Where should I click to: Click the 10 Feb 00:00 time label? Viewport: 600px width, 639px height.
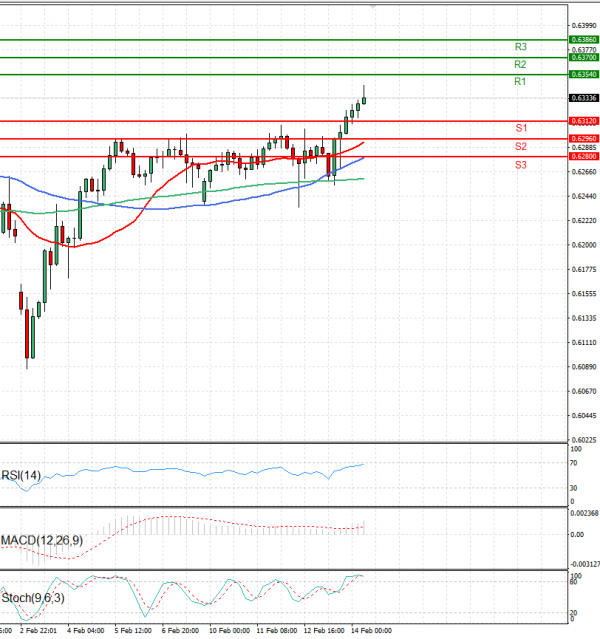click(229, 630)
